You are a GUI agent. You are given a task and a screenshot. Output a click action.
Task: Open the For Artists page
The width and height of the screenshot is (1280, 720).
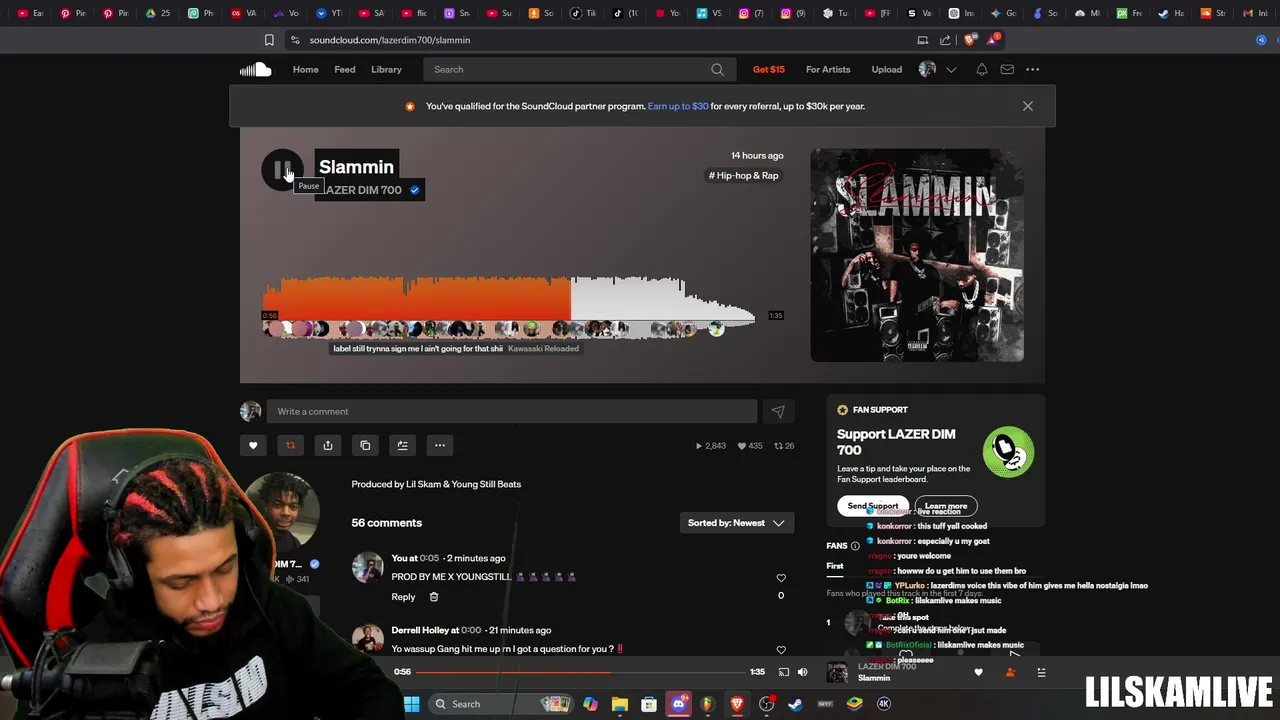pyautogui.click(x=828, y=69)
